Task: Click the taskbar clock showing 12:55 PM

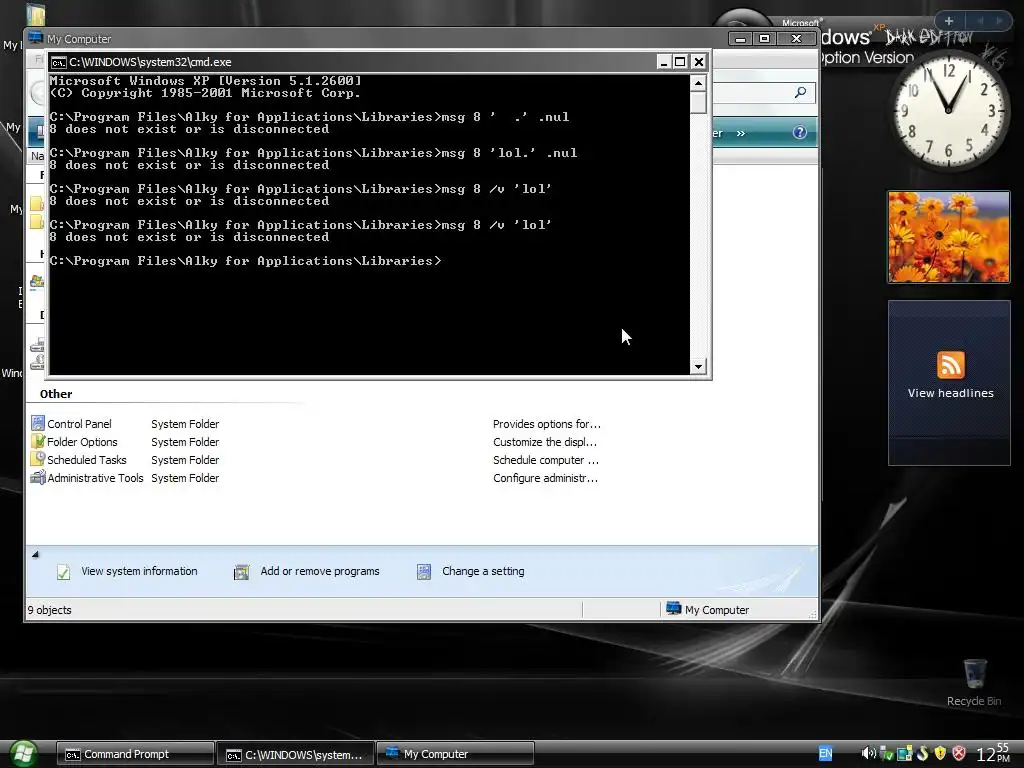Action: click(993, 754)
